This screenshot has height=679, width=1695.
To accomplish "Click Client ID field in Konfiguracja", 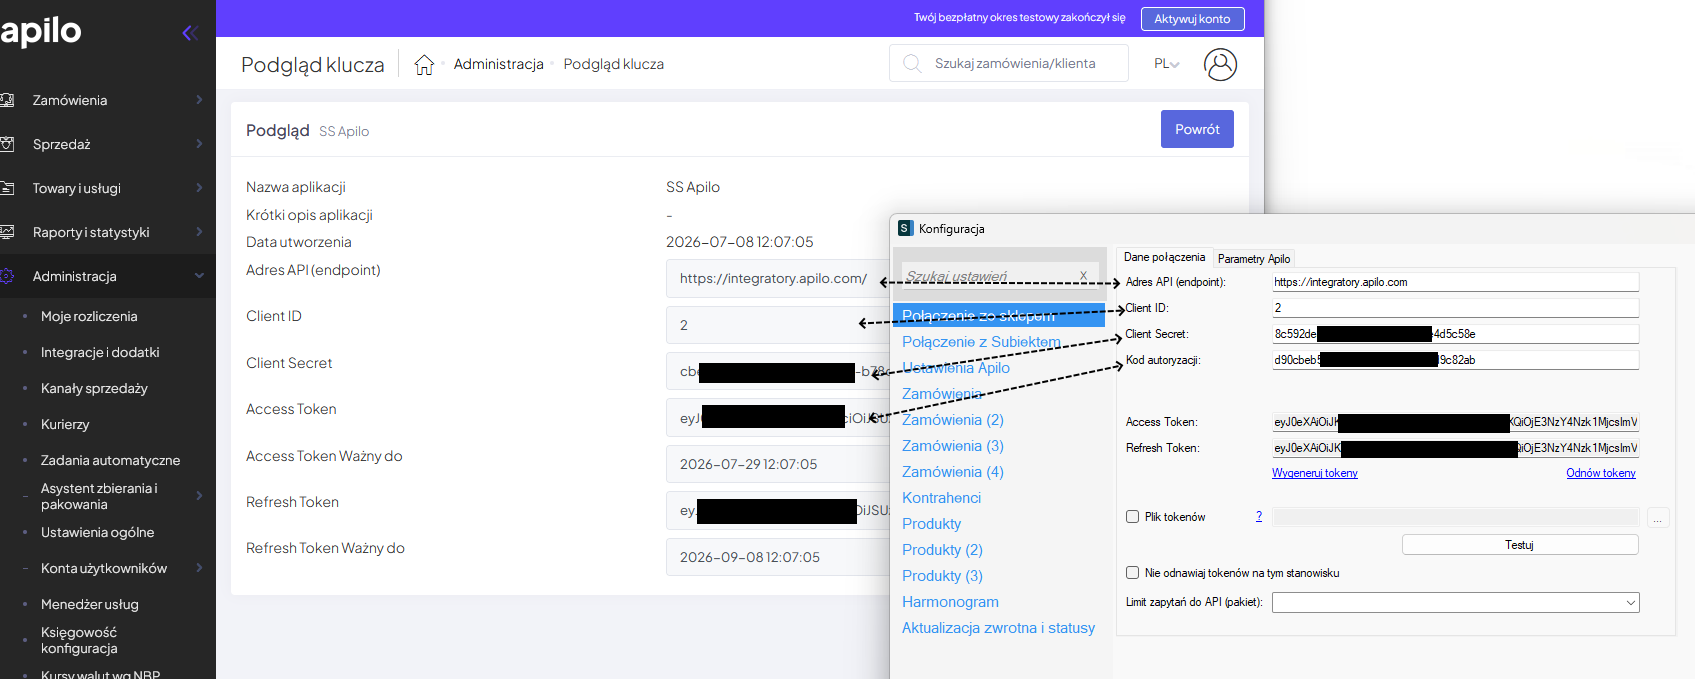I will click(1455, 308).
